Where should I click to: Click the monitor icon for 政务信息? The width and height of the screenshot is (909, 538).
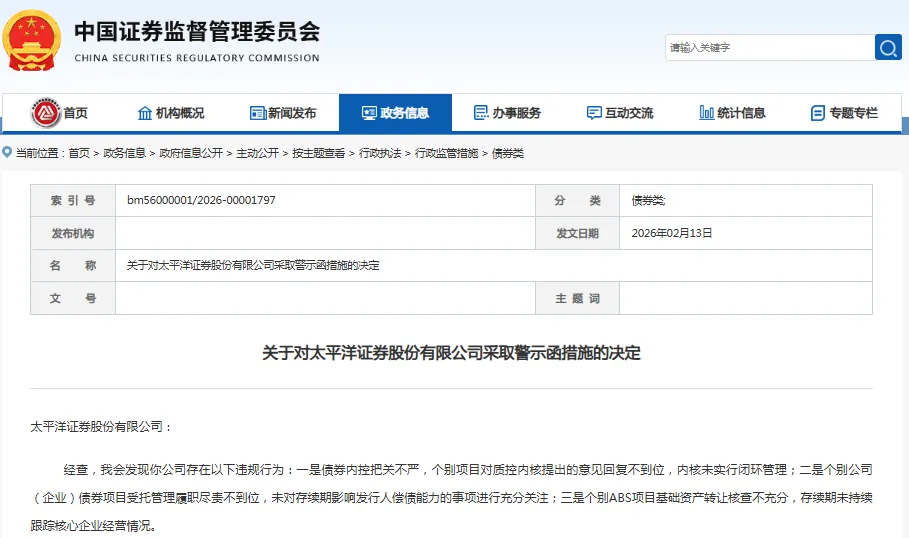[369, 113]
